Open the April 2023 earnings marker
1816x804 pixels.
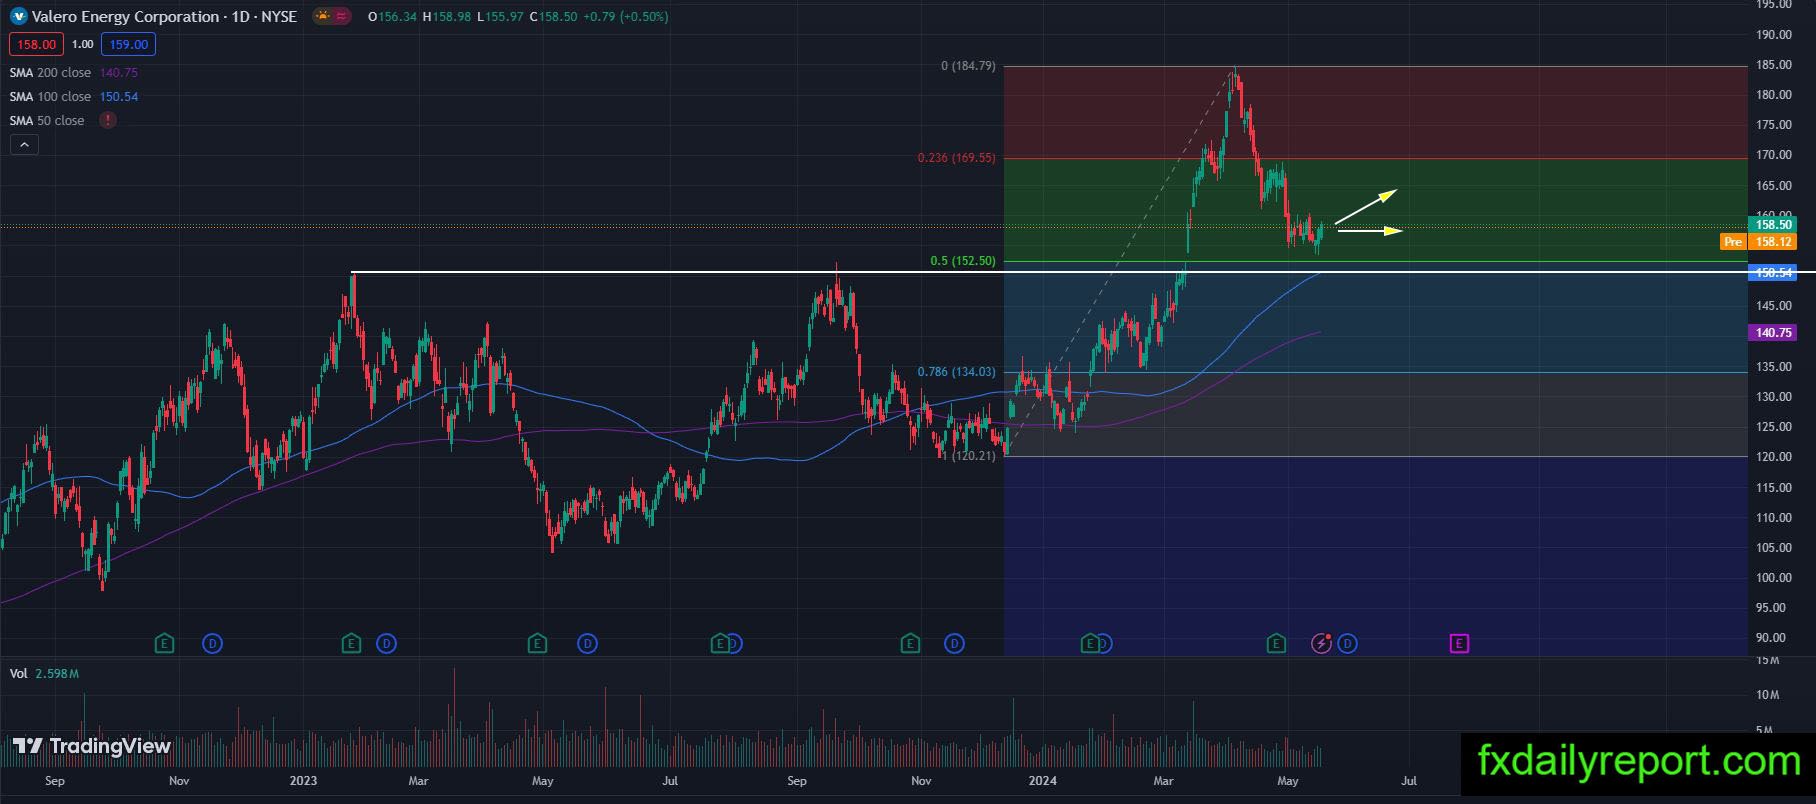pos(537,644)
